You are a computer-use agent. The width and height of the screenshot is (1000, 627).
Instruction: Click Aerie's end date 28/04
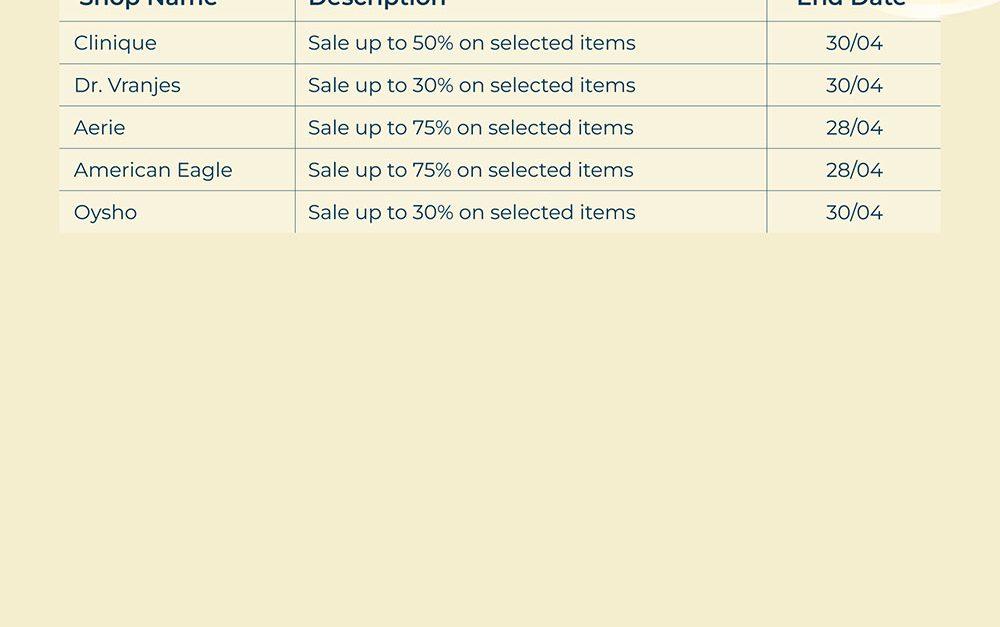click(854, 128)
